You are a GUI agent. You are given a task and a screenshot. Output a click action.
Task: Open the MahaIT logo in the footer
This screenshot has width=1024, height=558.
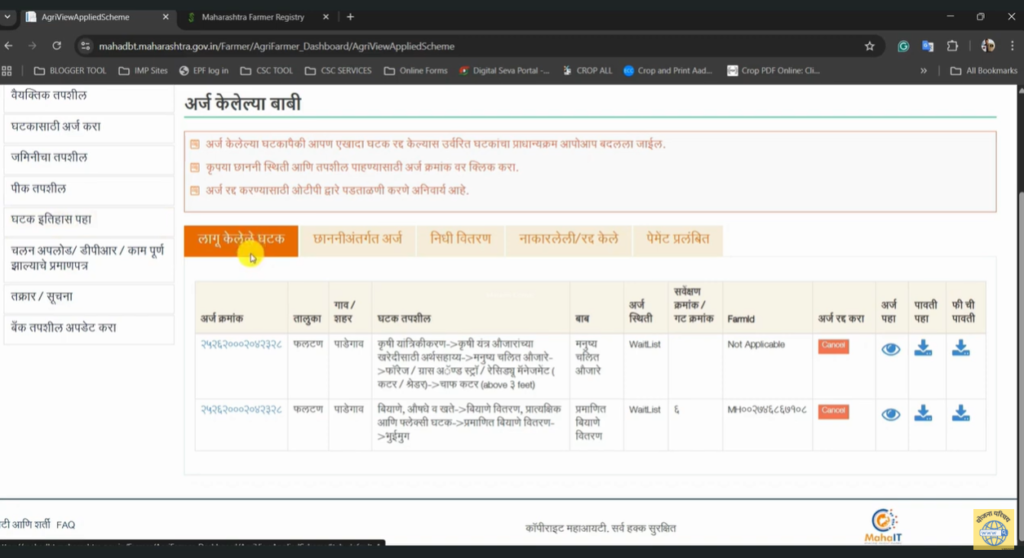(x=884, y=527)
